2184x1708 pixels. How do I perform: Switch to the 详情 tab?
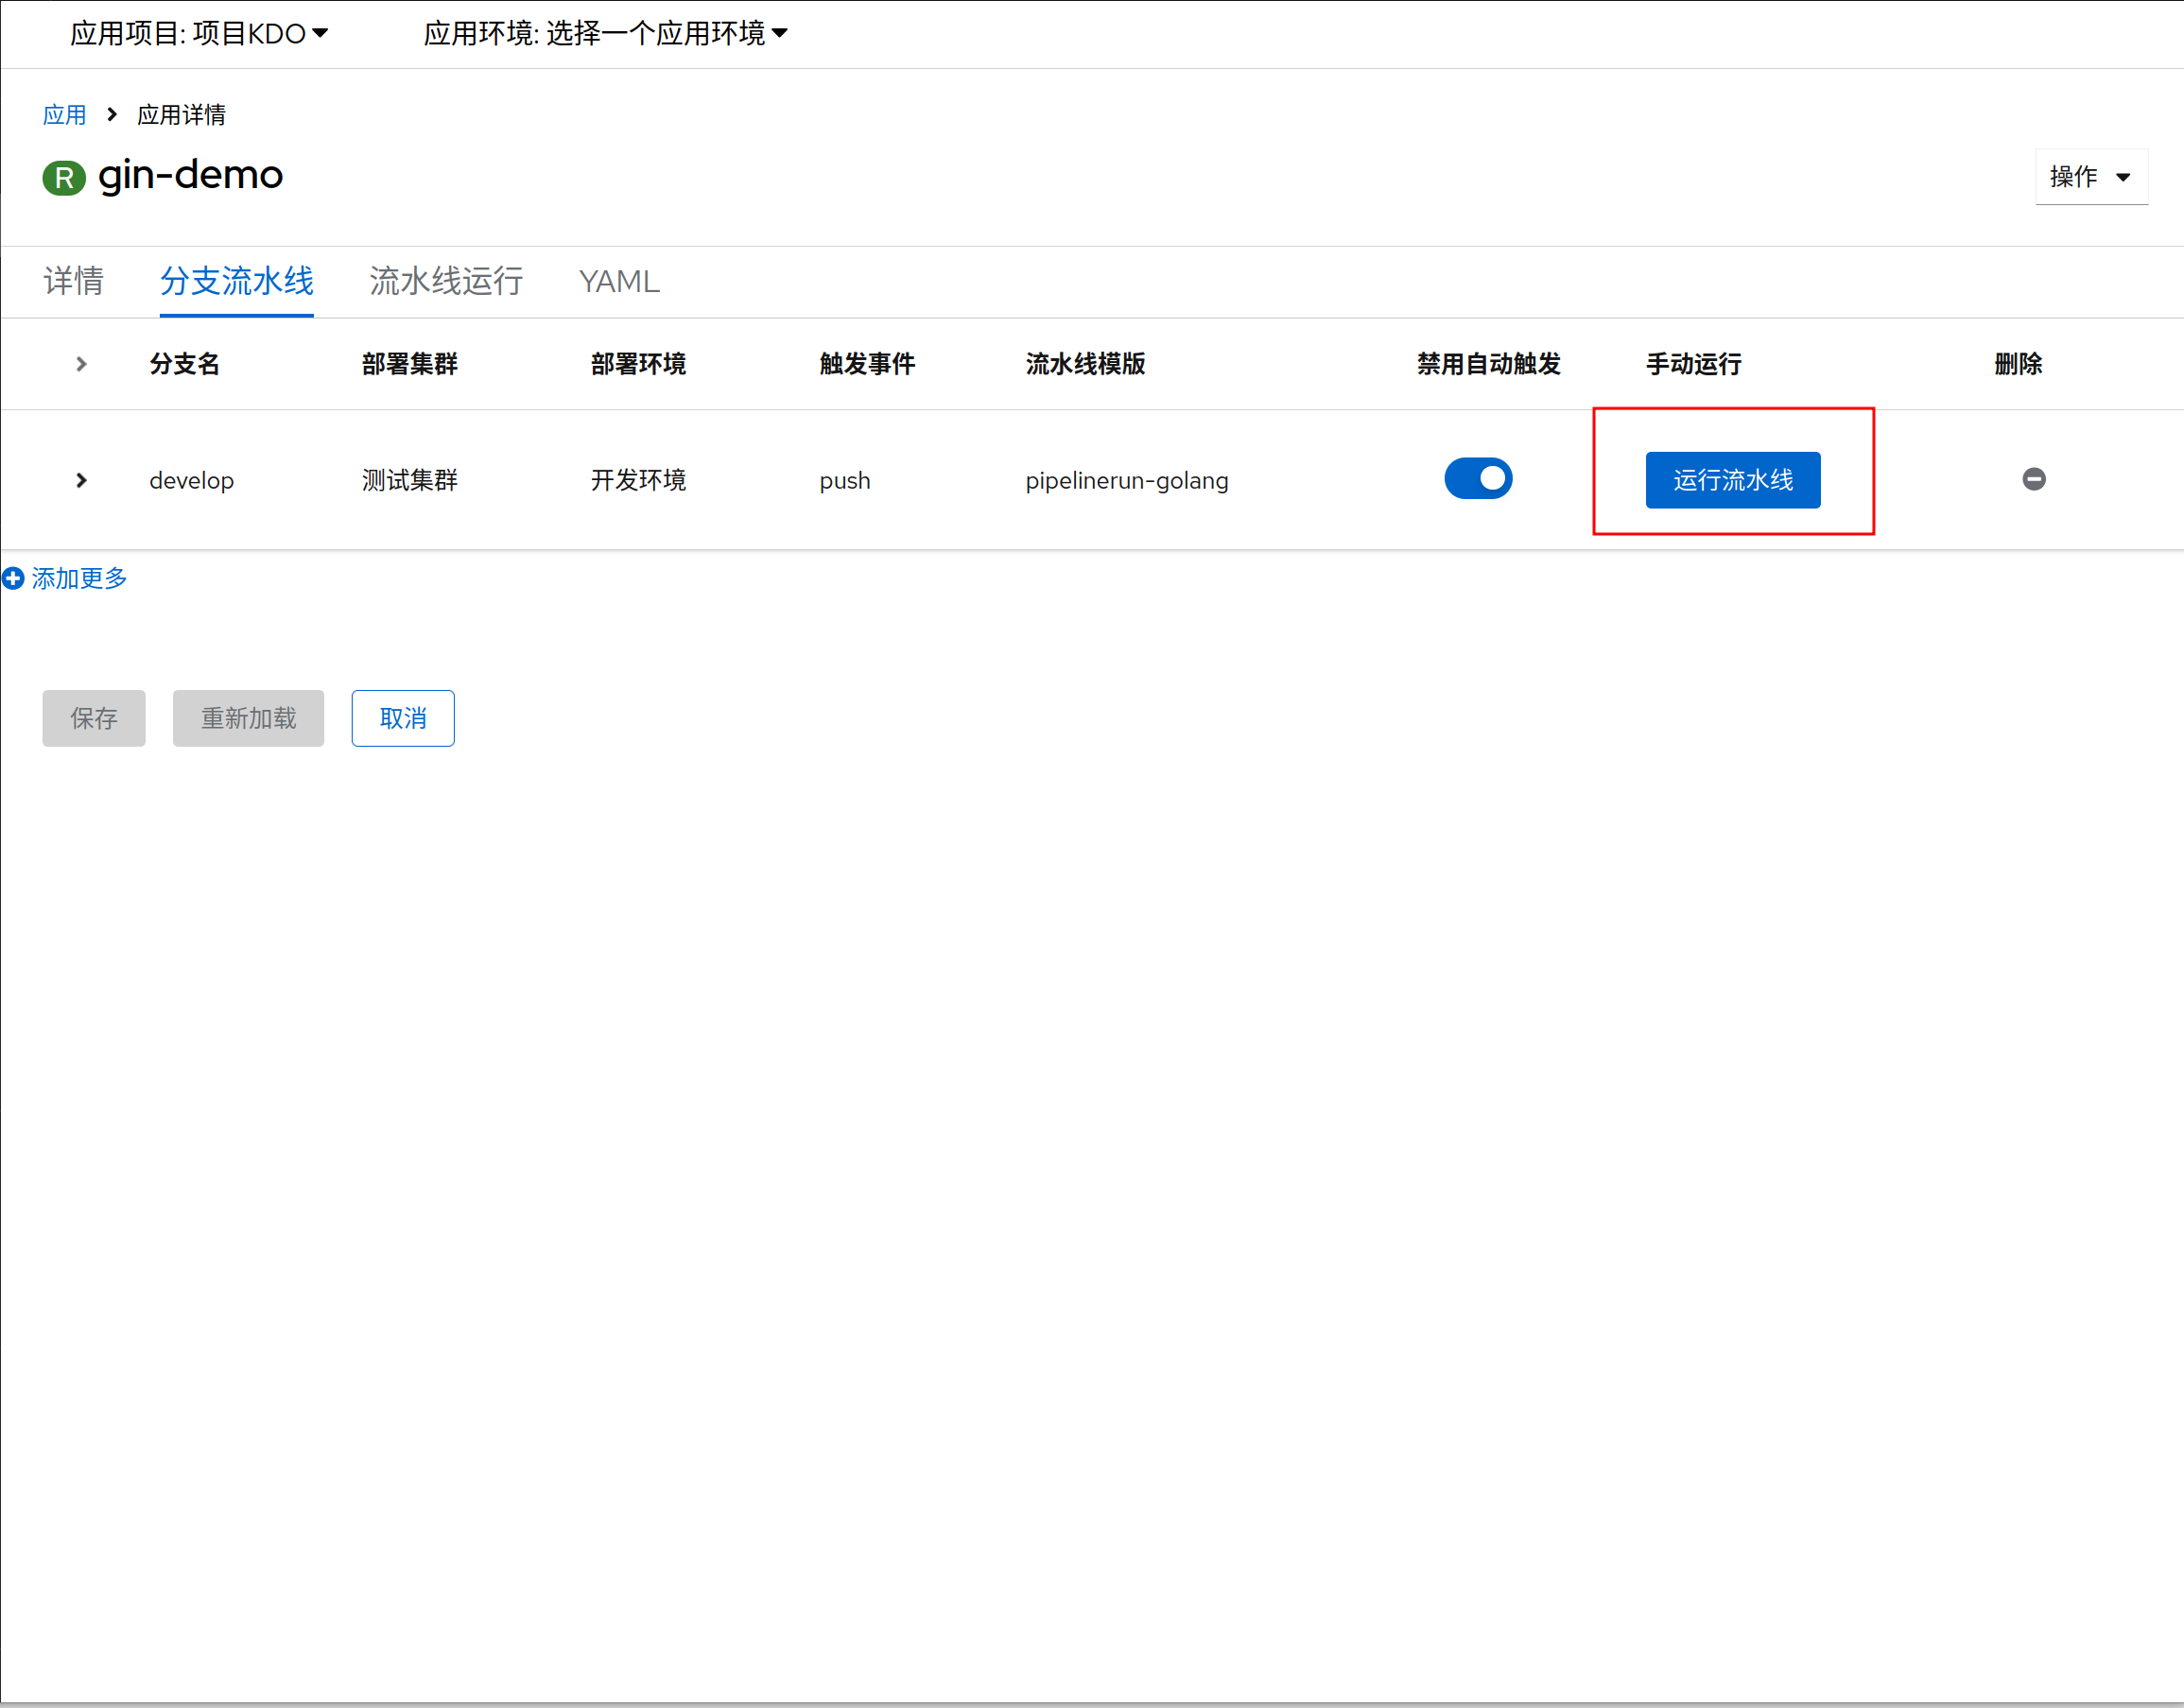[x=73, y=281]
